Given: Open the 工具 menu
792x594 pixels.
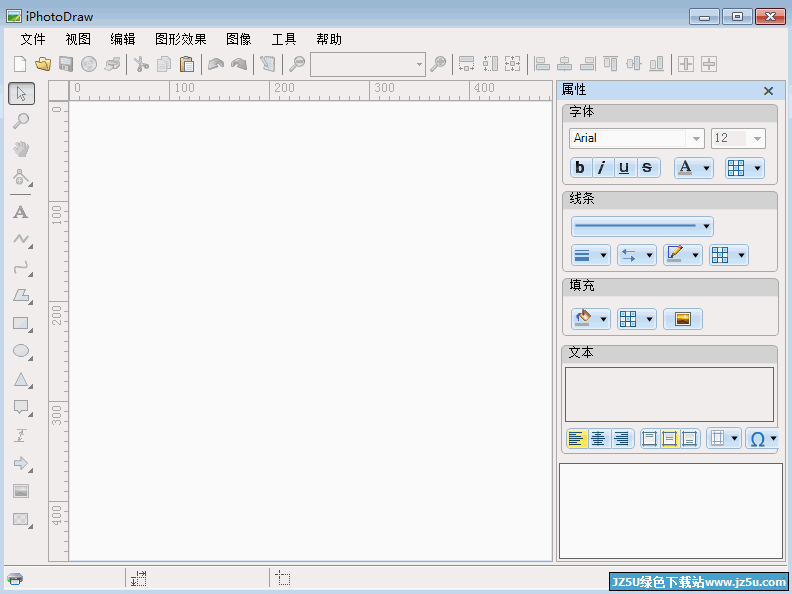Looking at the screenshot, I should click(284, 39).
